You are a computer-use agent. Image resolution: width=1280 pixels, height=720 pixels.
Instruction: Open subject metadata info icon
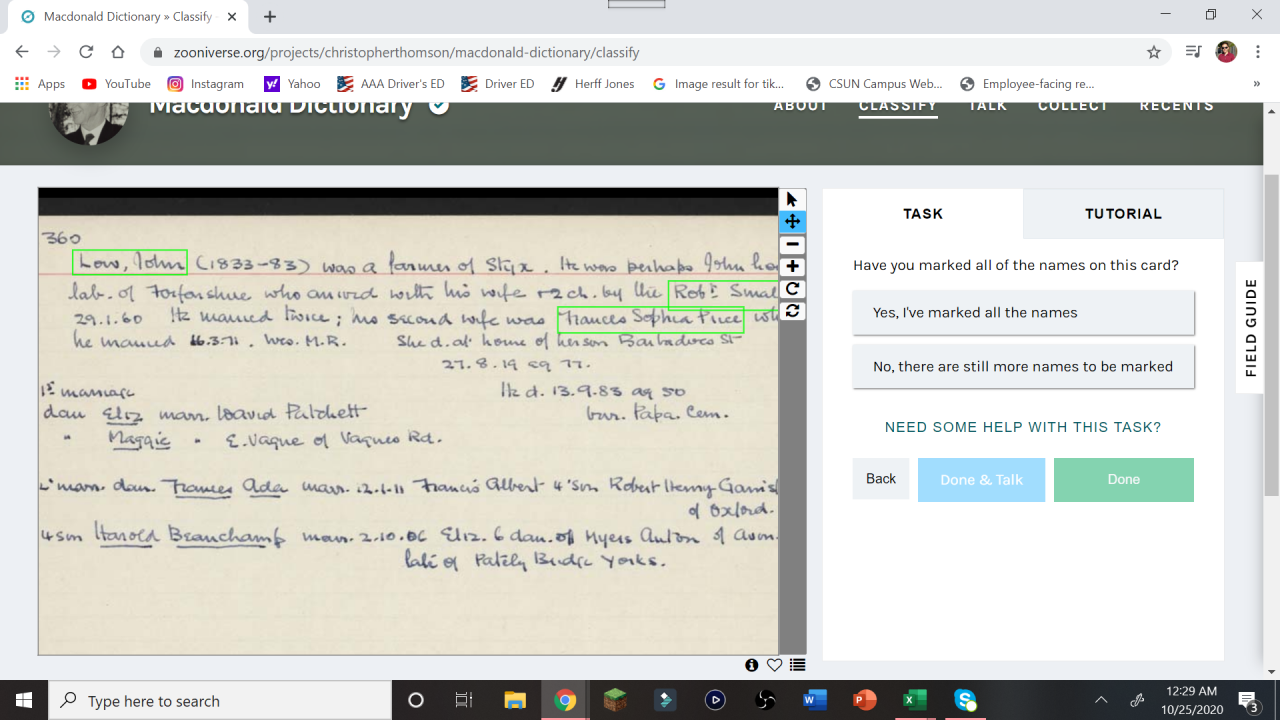[752, 665]
